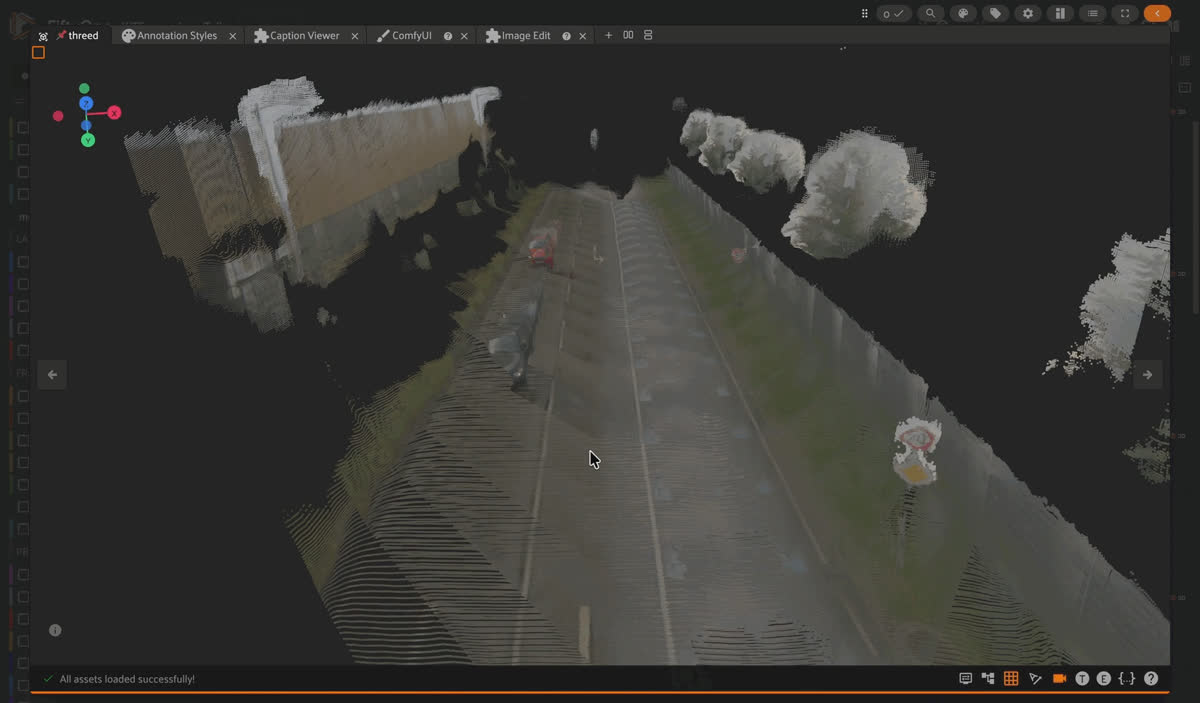Image resolution: width=1200 pixels, height=703 pixels.
Task: Toggle the orange camera icon
Action: [x=1059, y=678]
